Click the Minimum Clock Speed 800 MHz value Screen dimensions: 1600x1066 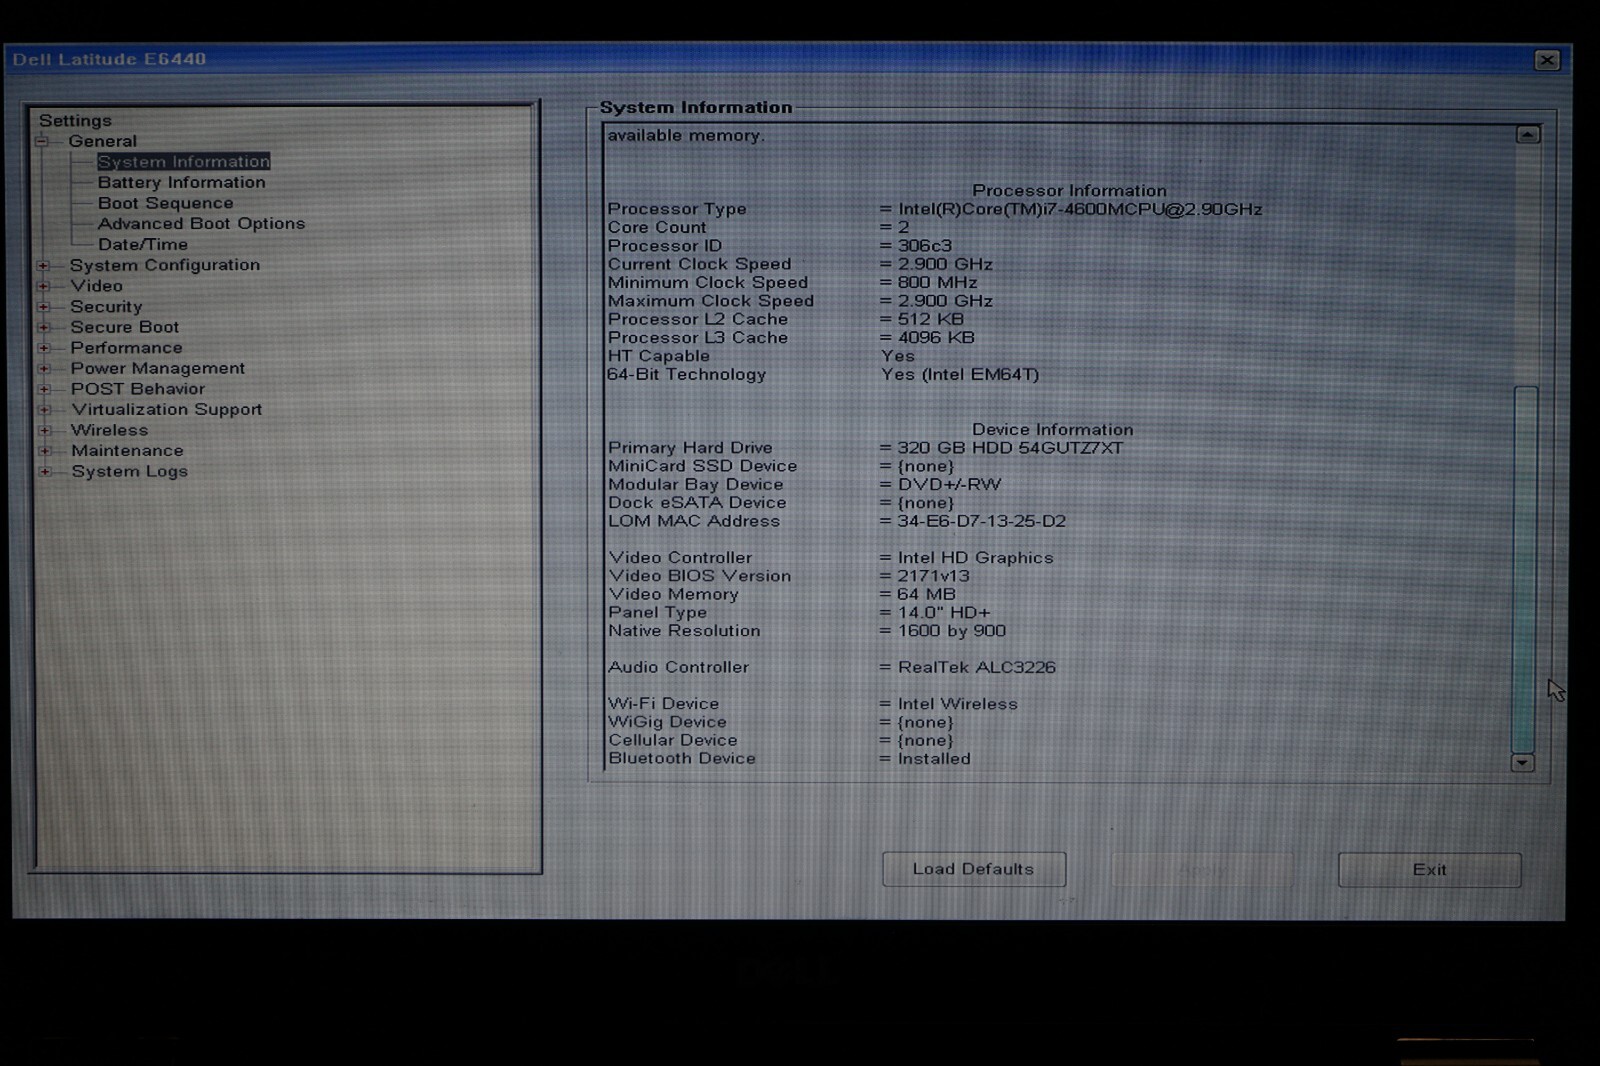pyautogui.click(x=938, y=283)
